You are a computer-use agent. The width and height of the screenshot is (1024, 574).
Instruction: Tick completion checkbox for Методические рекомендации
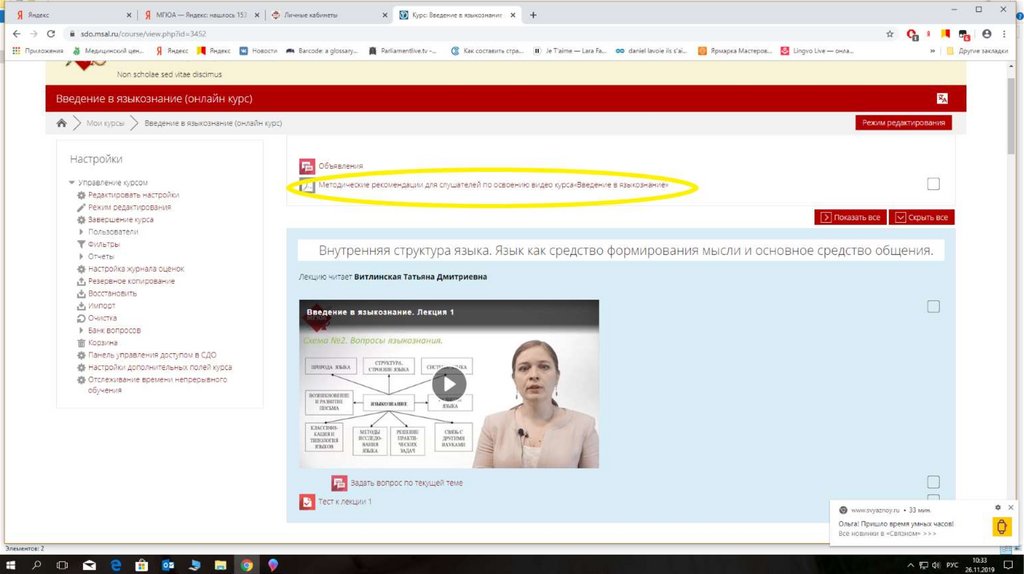click(933, 184)
